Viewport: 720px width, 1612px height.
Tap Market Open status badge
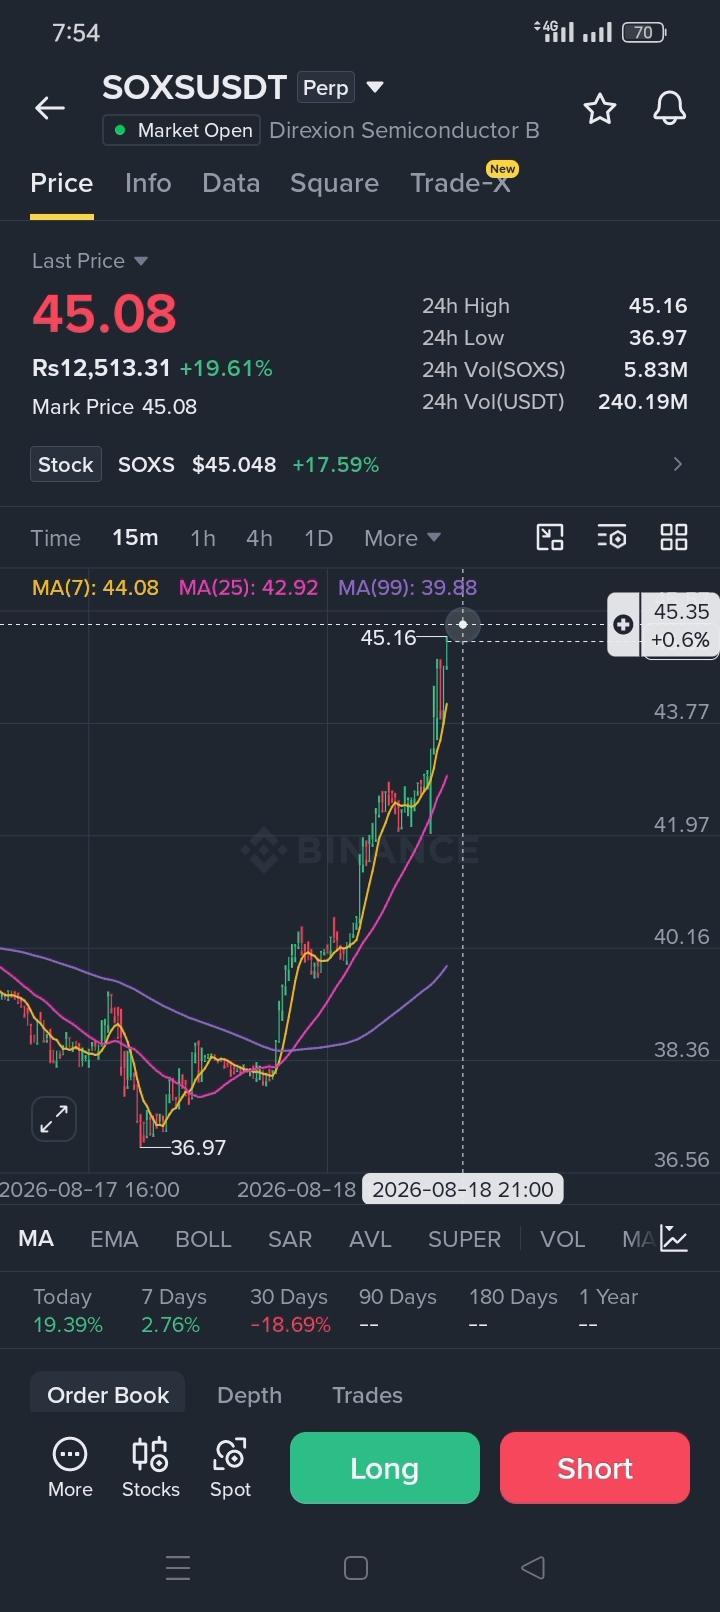[x=182, y=131]
